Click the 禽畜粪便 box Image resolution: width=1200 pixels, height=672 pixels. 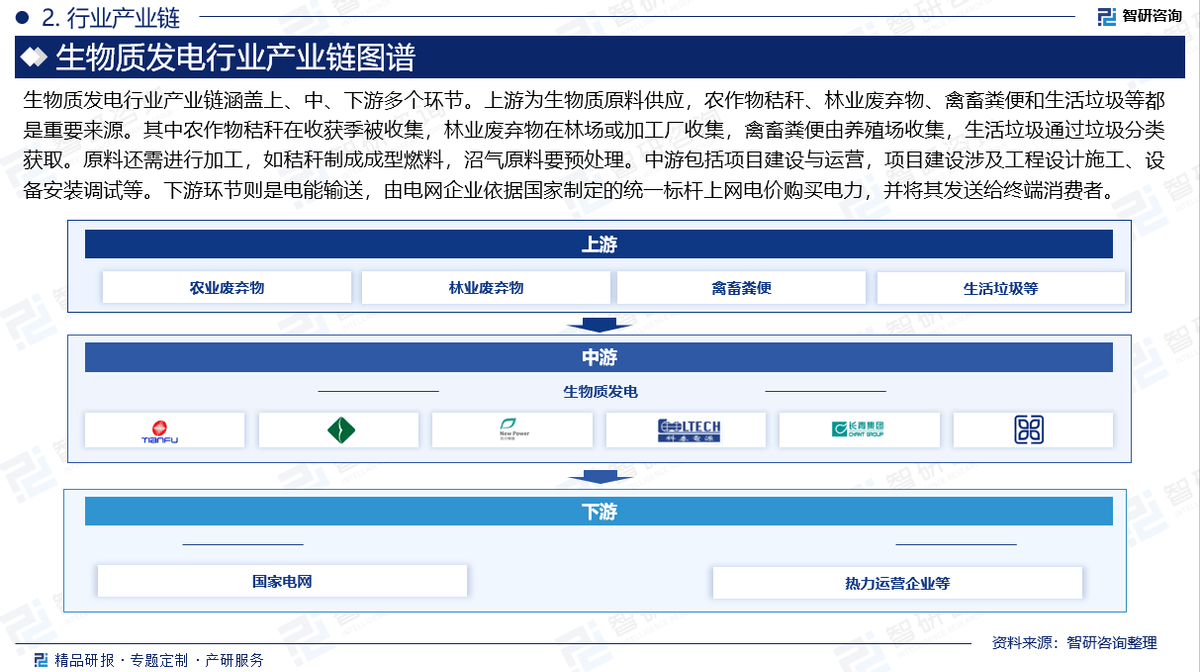(741, 288)
